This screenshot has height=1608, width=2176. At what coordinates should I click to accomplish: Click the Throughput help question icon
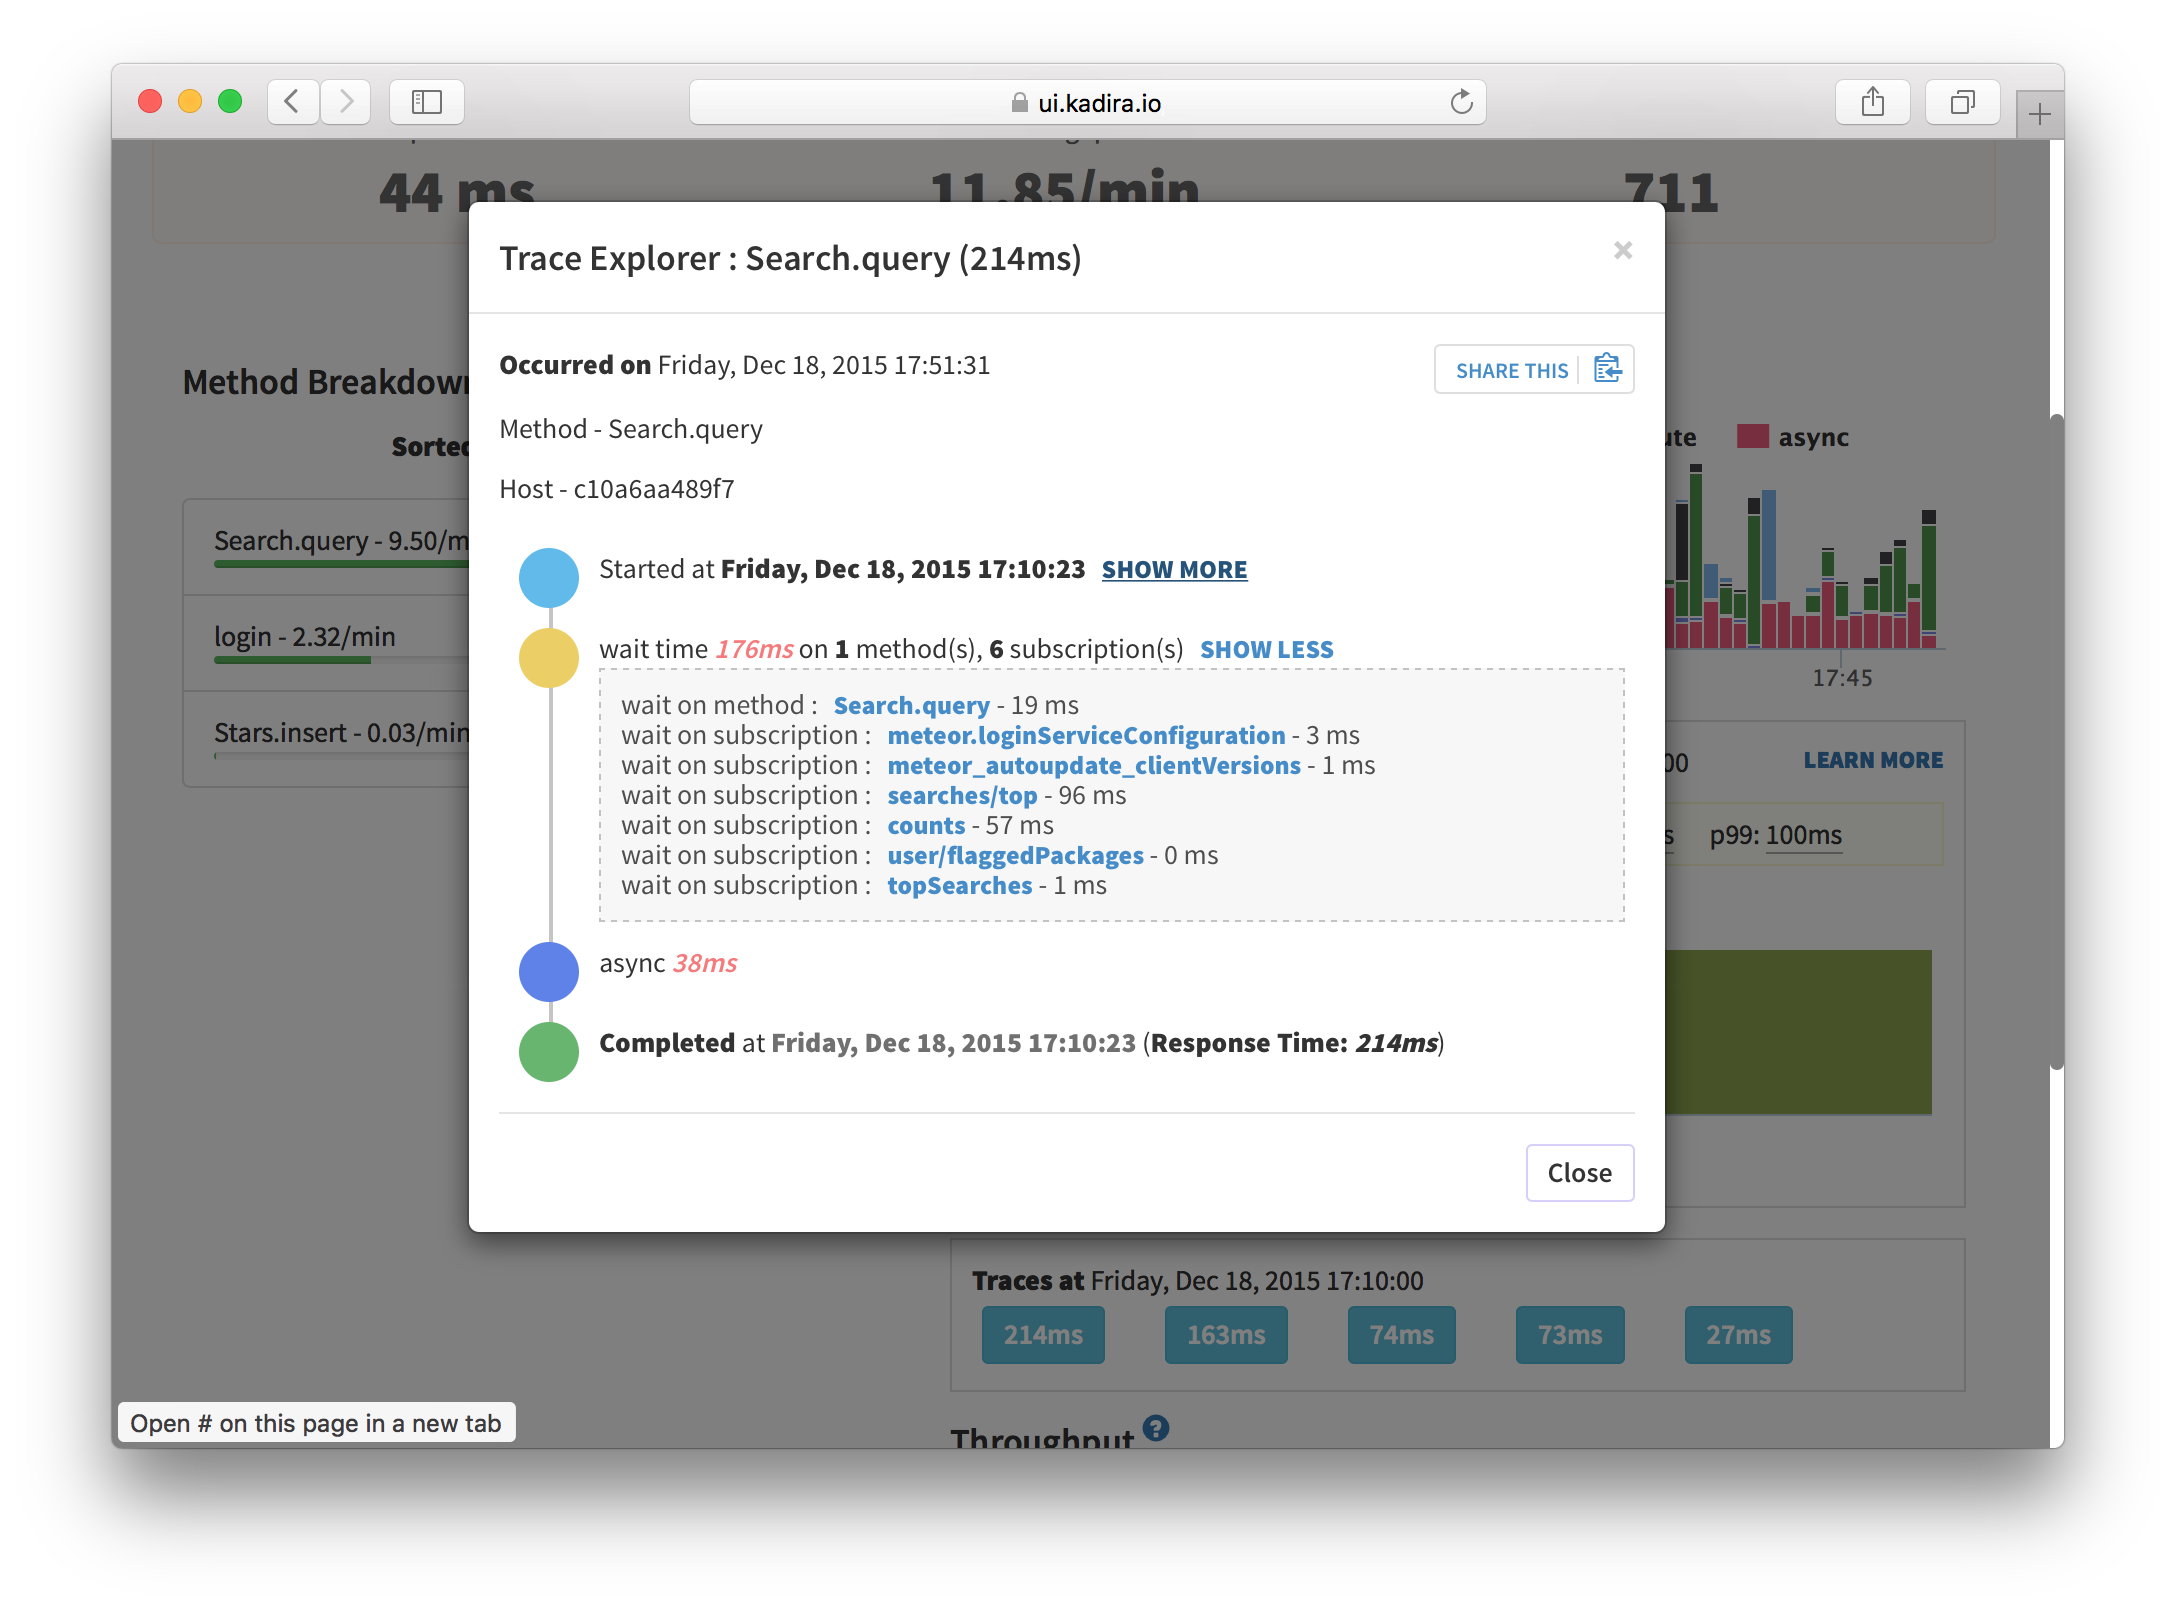pyautogui.click(x=1156, y=1428)
